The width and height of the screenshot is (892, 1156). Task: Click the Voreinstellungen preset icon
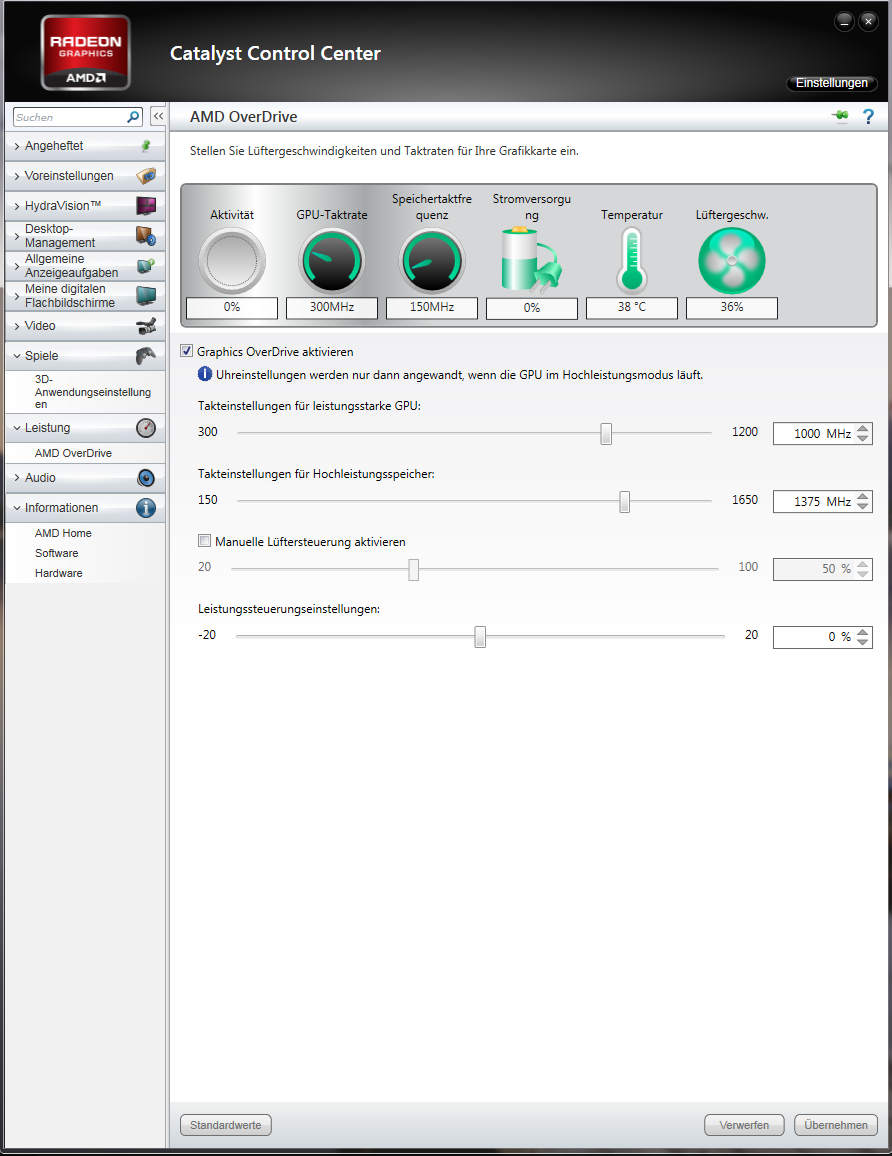146,175
